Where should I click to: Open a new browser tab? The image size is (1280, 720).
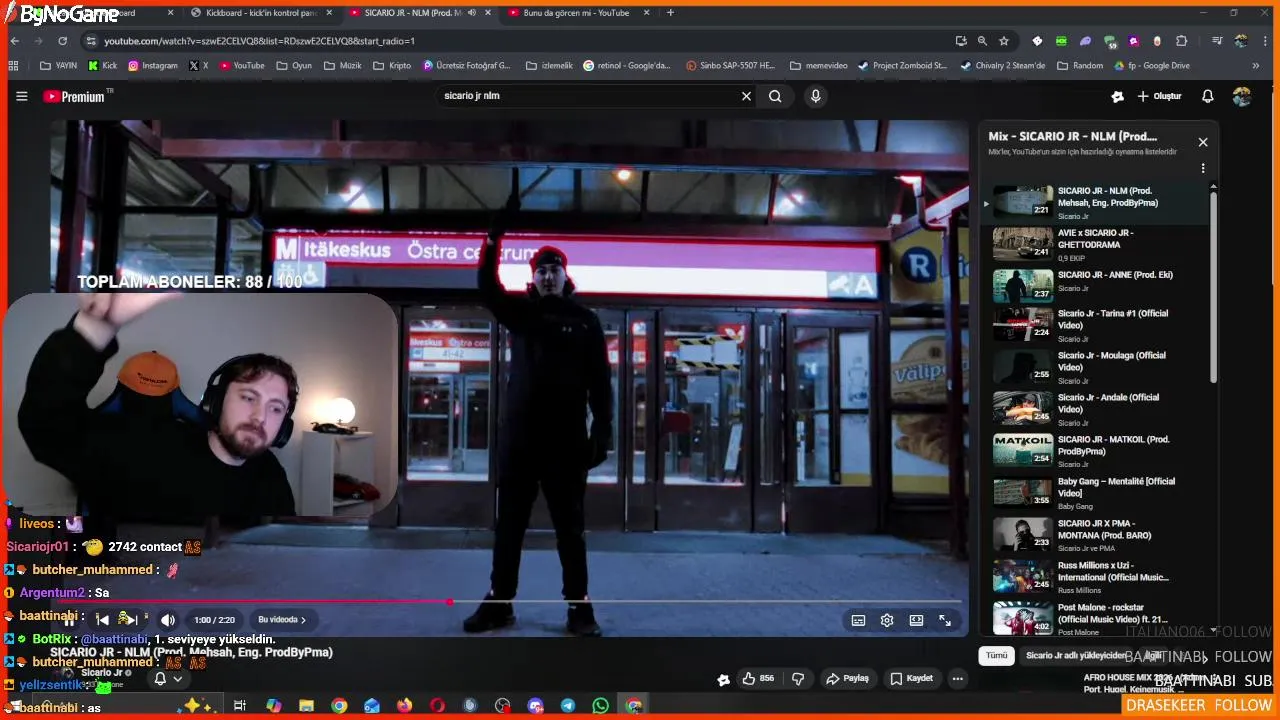670,13
